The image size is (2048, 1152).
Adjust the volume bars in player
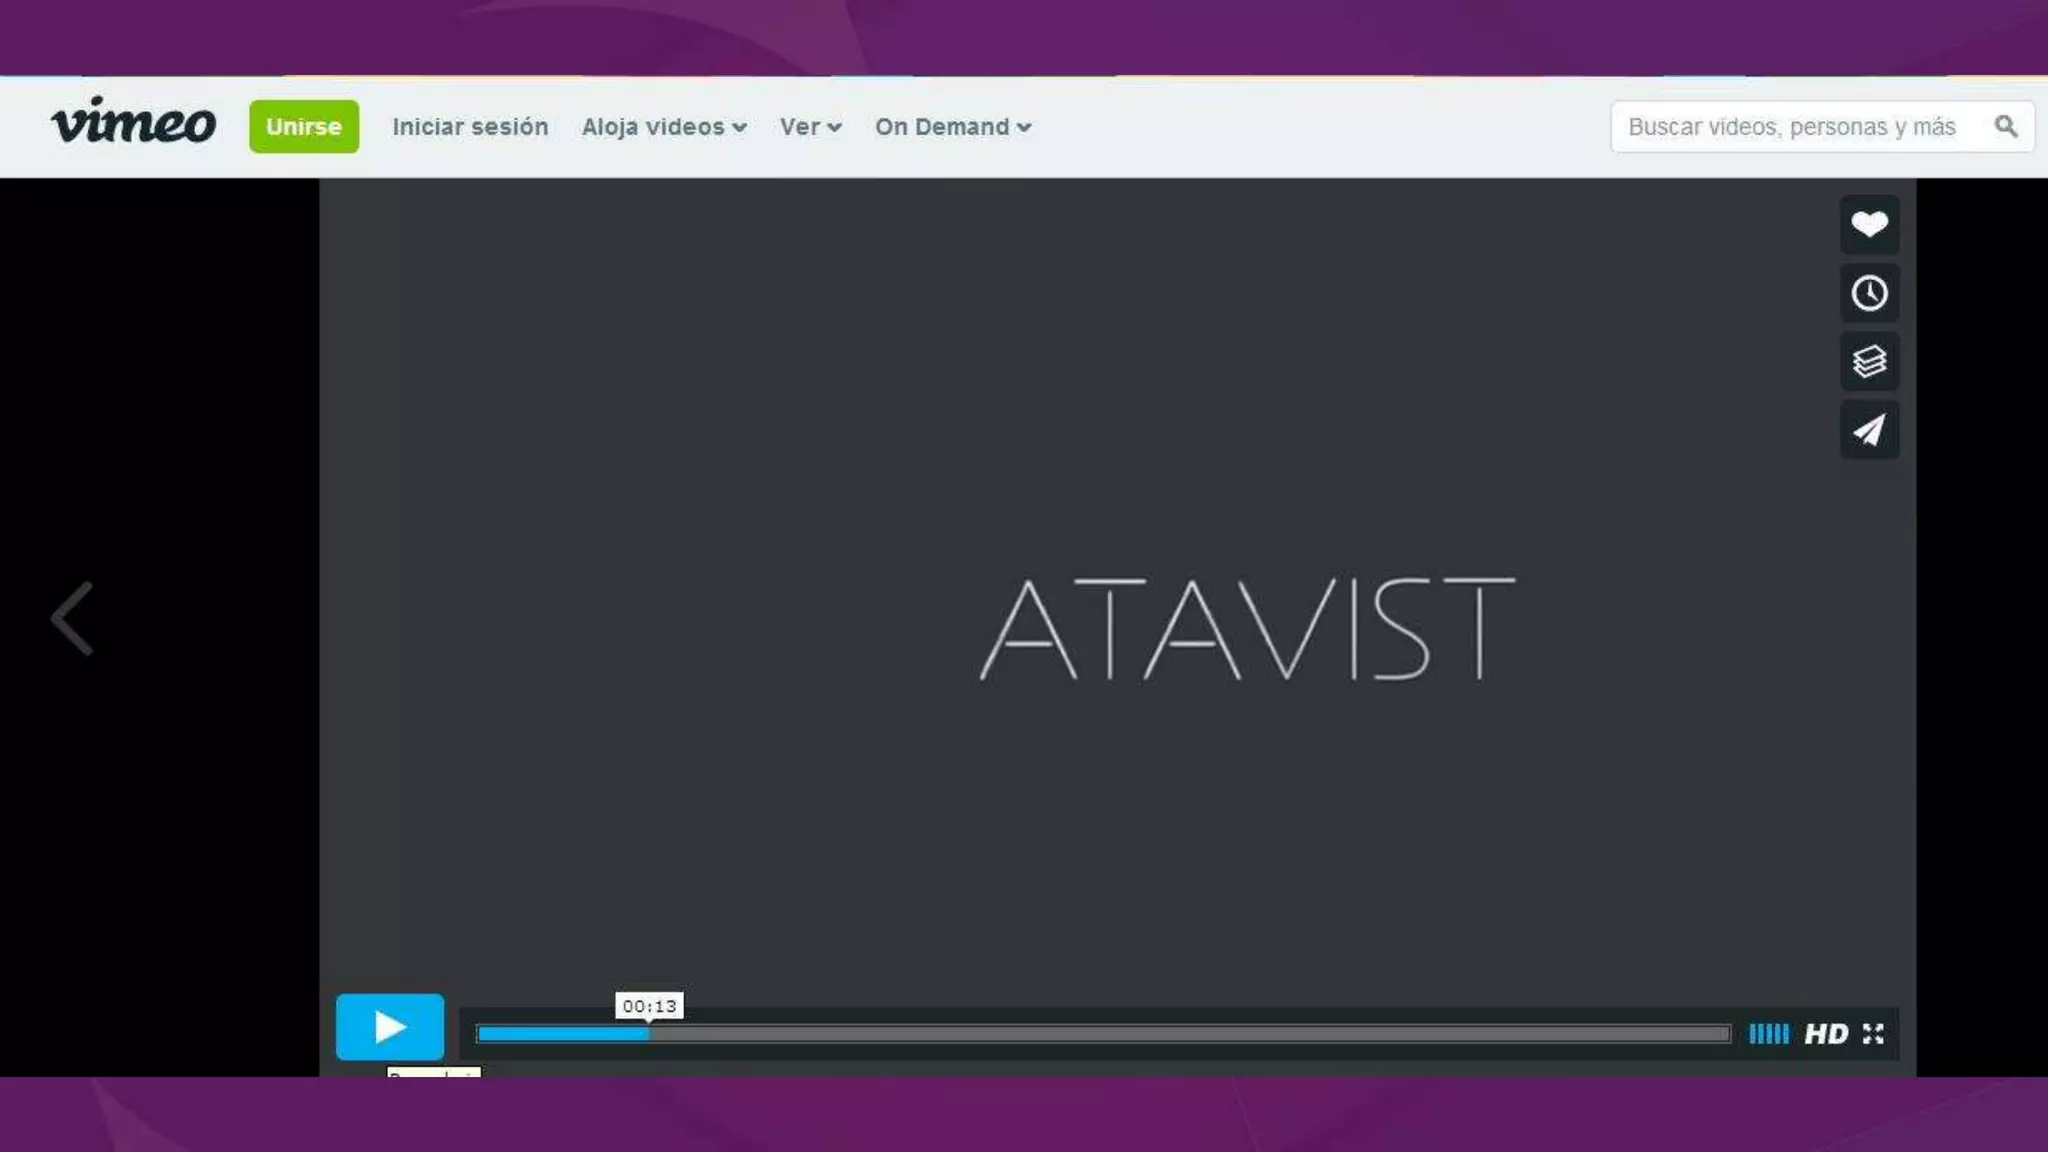(x=1768, y=1034)
